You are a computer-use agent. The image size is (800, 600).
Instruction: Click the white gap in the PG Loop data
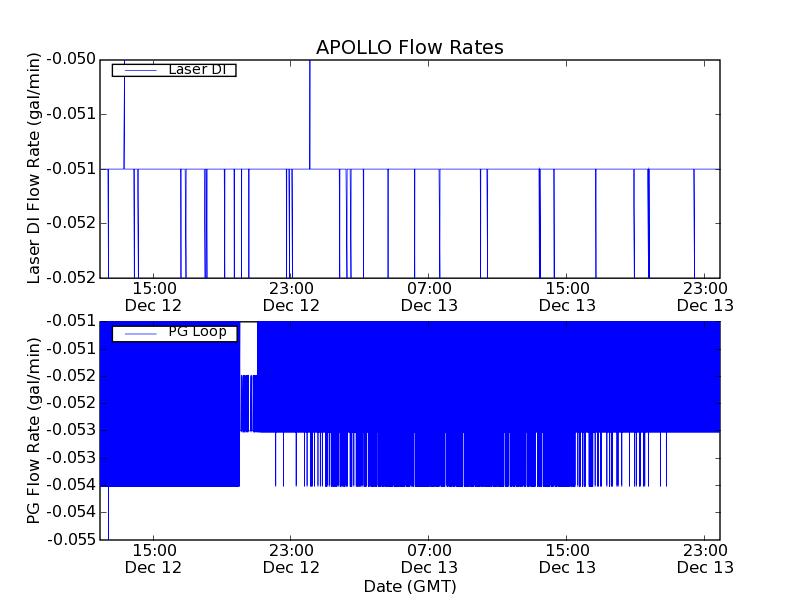[x=248, y=348]
